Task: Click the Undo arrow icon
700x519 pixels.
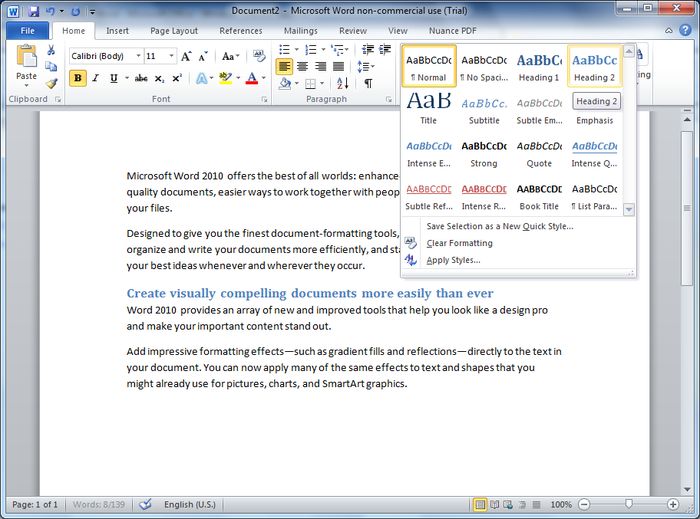Action: [50, 12]
